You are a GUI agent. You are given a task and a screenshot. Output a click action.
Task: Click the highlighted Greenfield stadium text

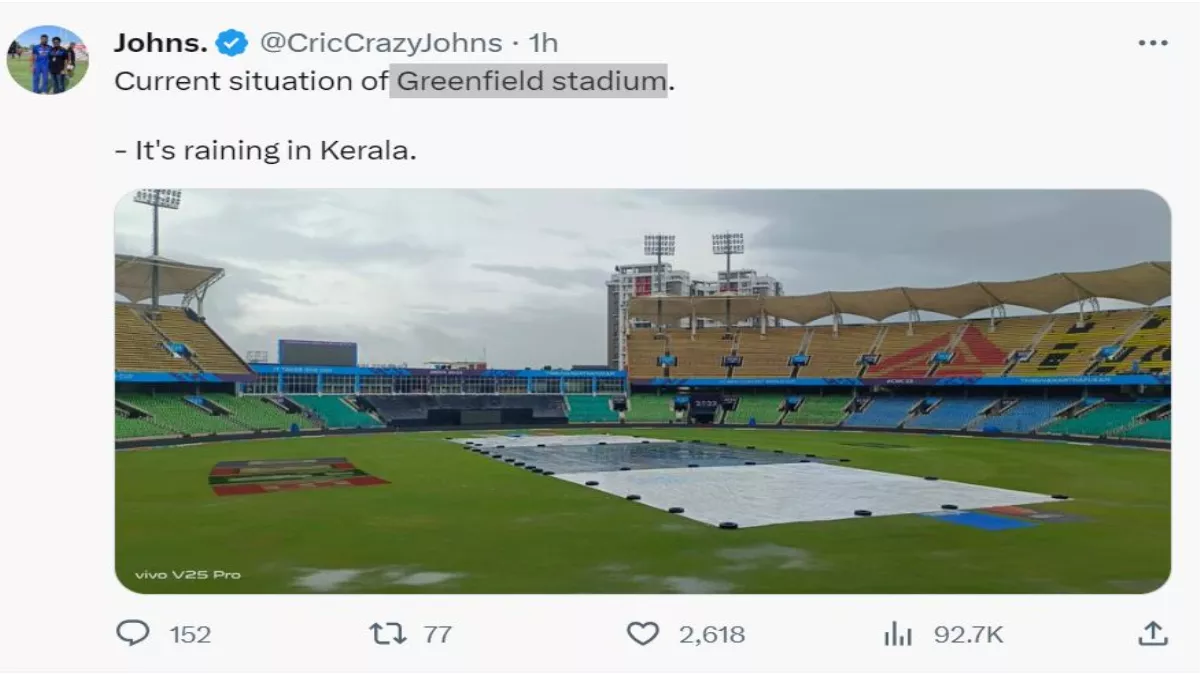pyautogui.click(x=529, y=81)
